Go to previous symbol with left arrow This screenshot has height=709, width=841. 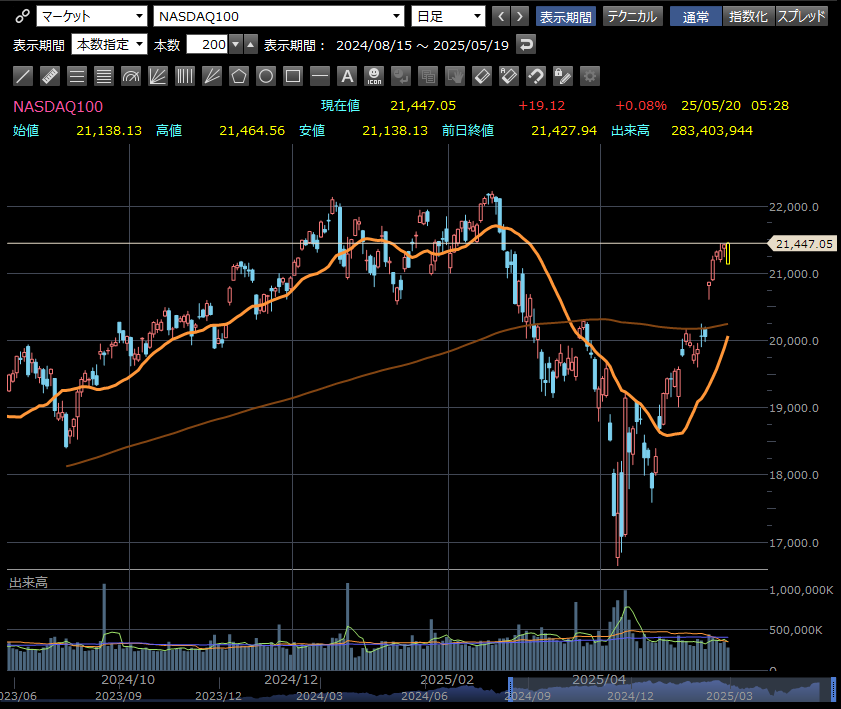point(501,17)
